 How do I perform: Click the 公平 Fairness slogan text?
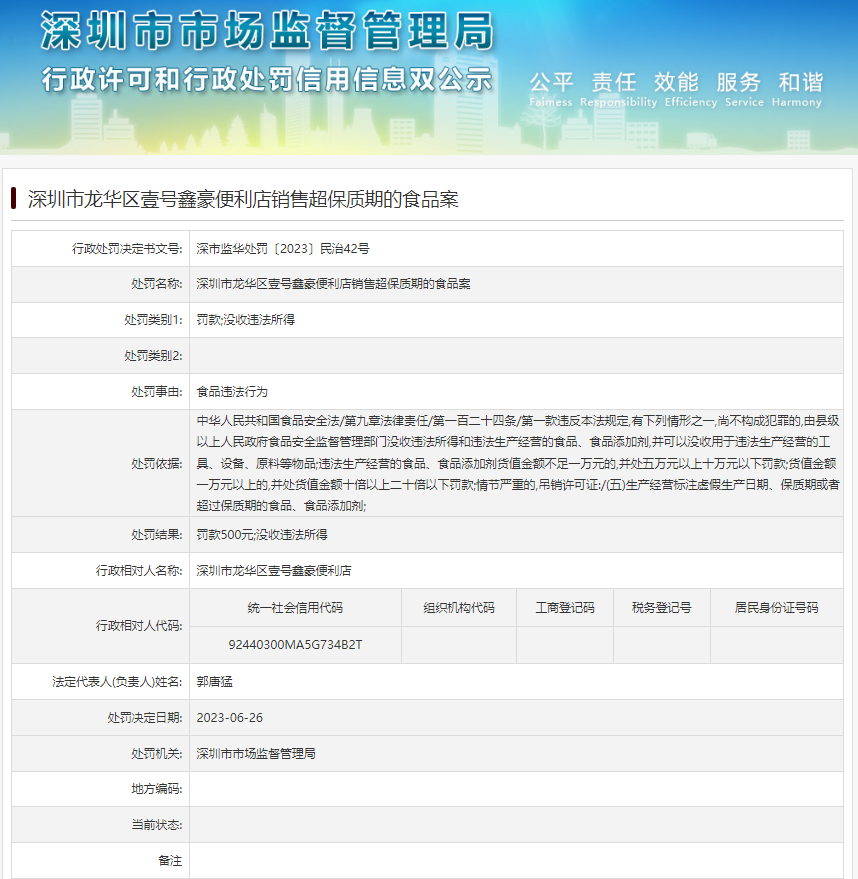[x=551, y=89]
